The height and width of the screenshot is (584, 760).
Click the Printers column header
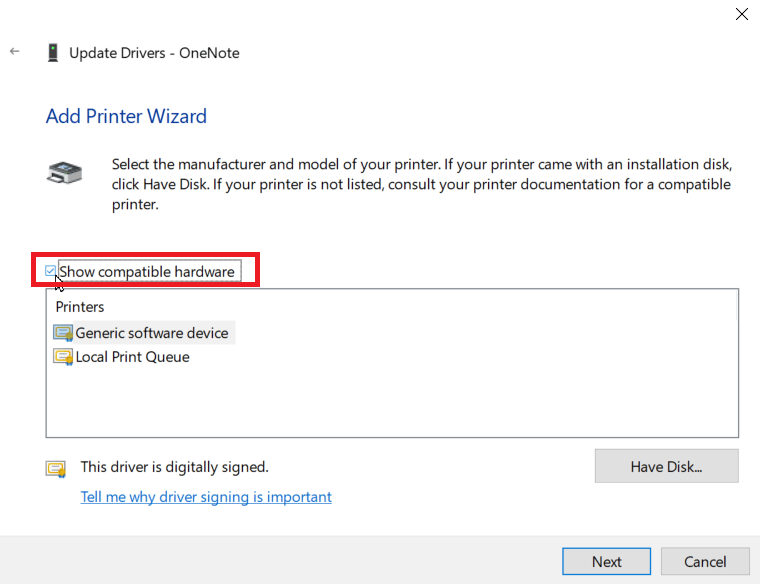pos(80,307)
